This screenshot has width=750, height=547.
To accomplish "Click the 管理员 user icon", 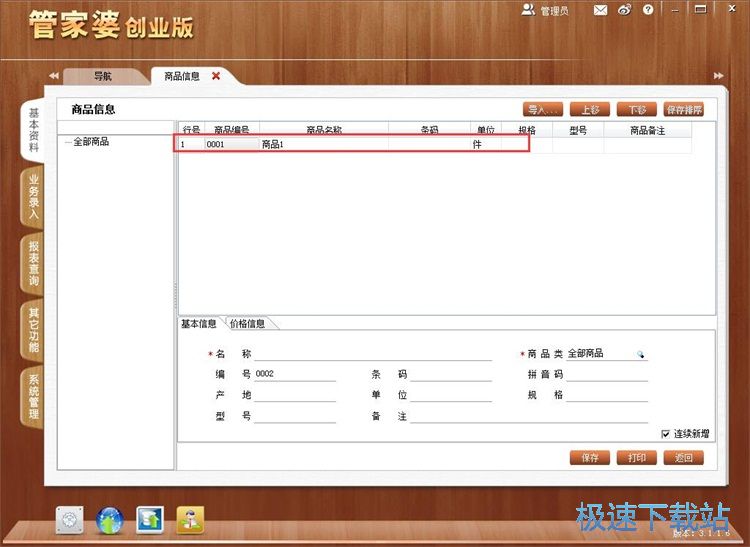I will click(528, 10).
